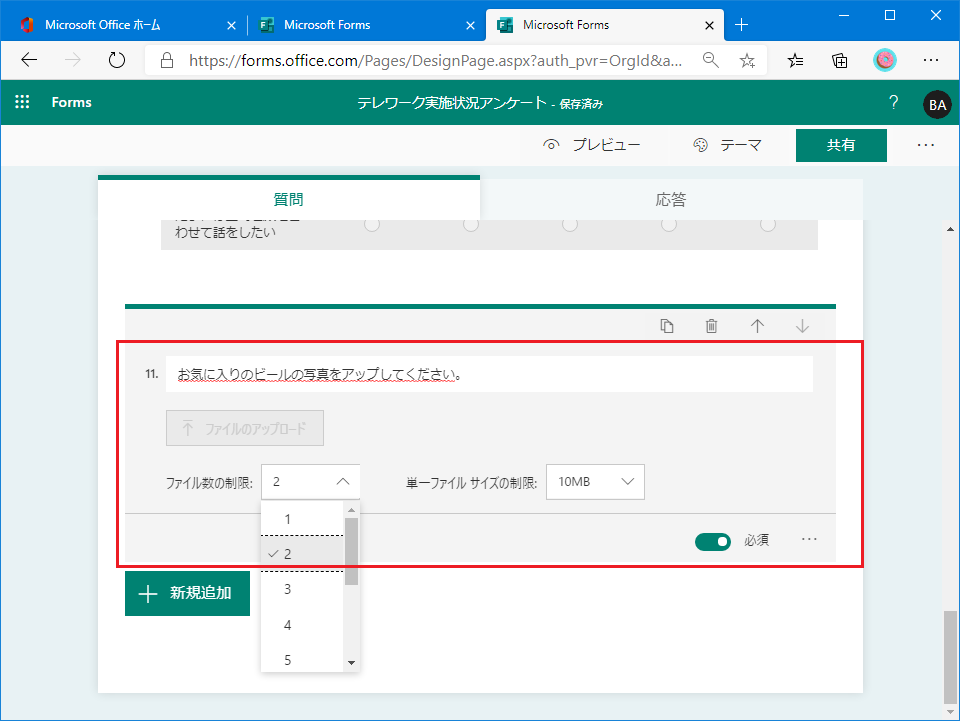The image size is (960, 721).
Task: Delete question 11 using the trash icon
Action: 711,326
